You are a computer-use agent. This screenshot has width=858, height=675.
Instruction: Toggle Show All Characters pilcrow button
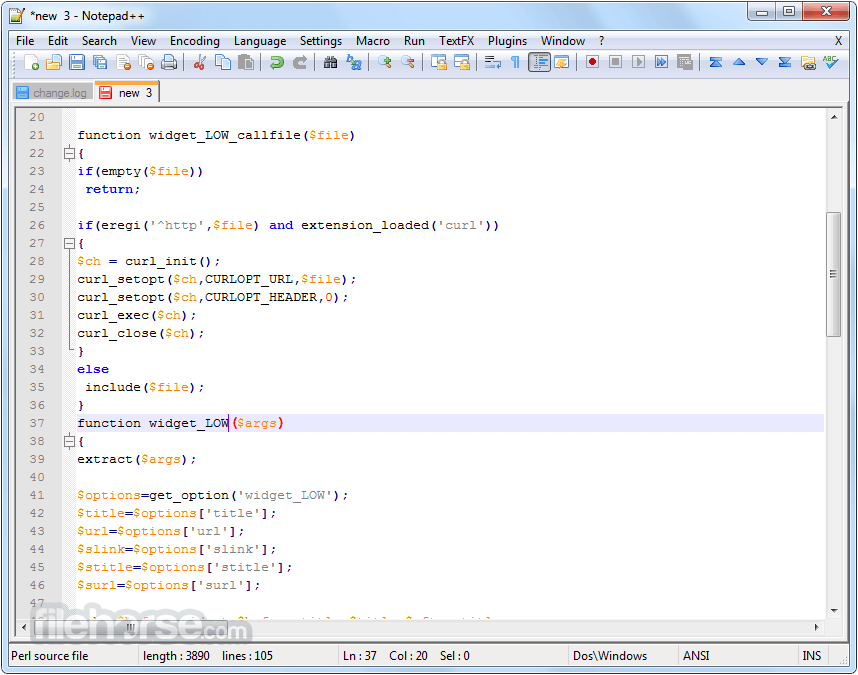pos(516,62)
